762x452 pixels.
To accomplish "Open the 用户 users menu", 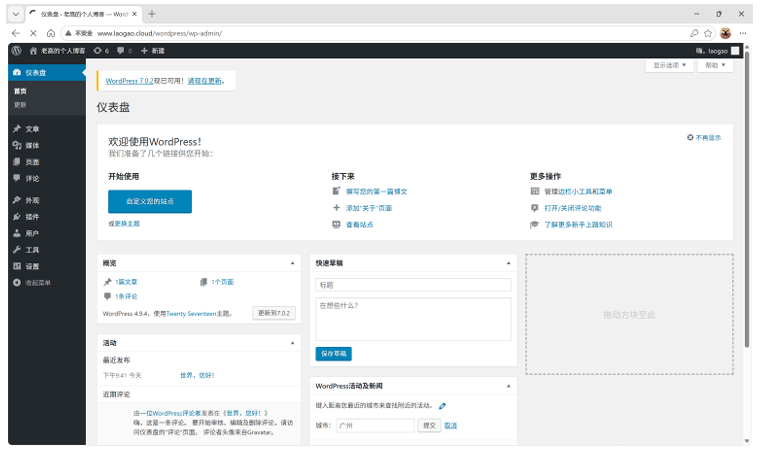I will [47, 233].
